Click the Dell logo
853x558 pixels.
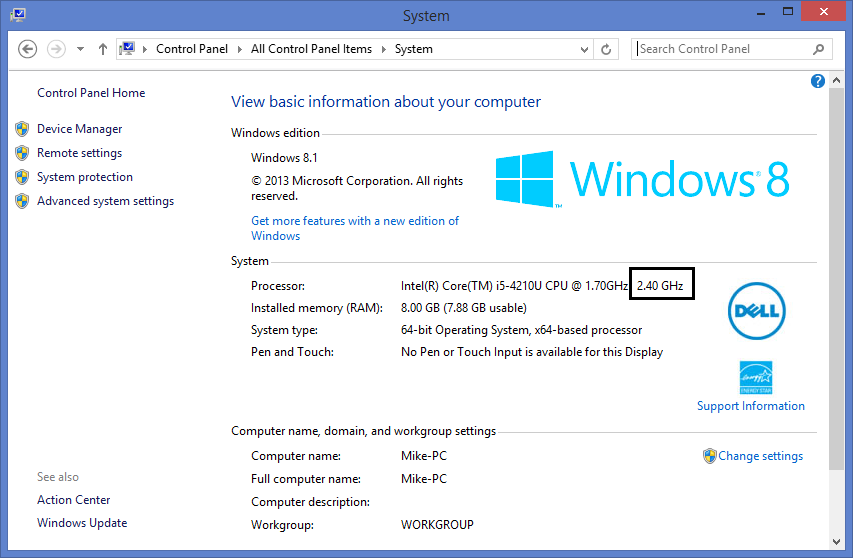point(756,311)
